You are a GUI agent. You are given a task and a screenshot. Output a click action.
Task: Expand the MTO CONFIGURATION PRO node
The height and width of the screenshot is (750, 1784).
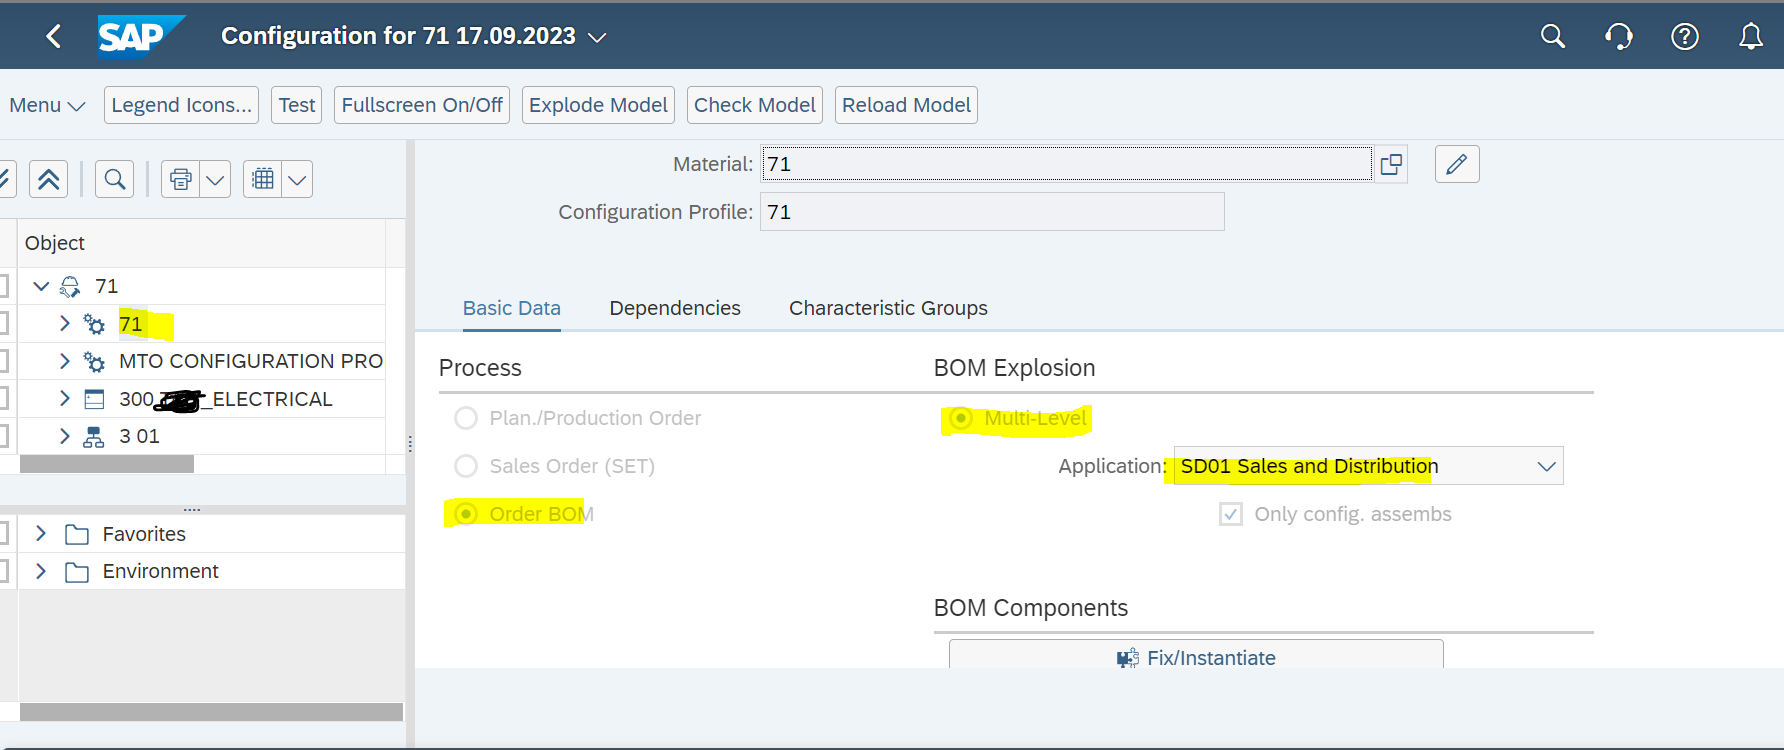click(65, 361)
